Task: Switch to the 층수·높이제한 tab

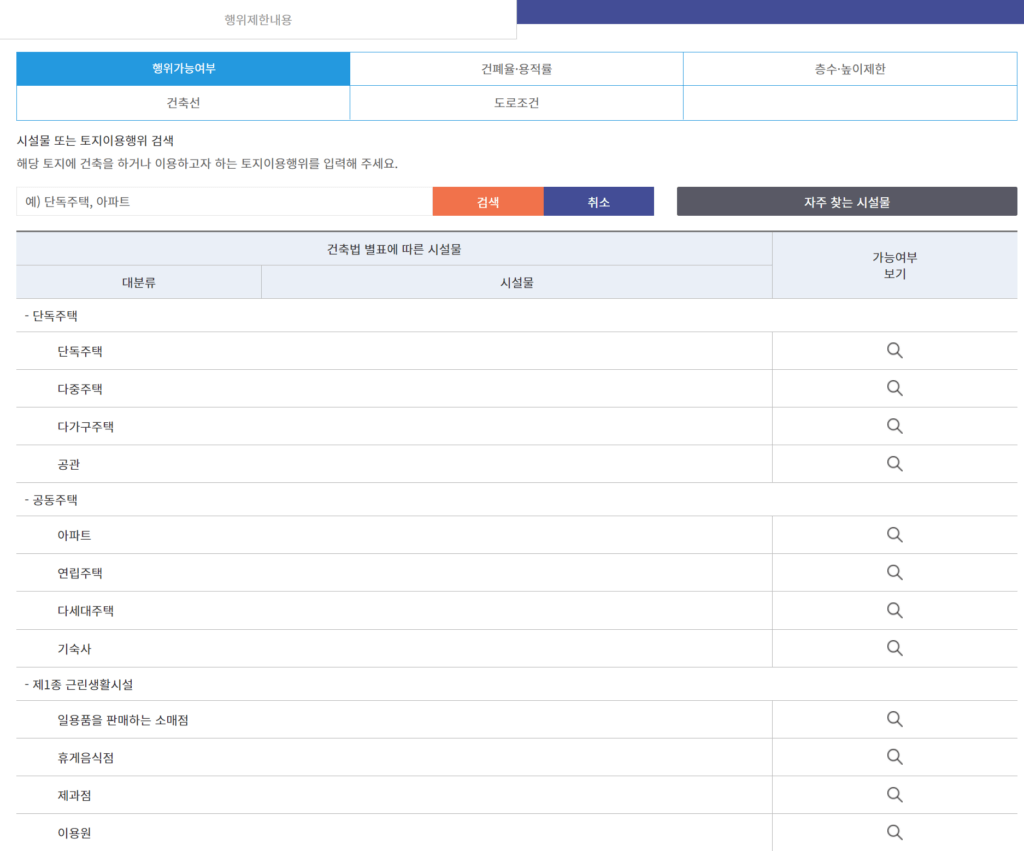Action: point(850,68)
